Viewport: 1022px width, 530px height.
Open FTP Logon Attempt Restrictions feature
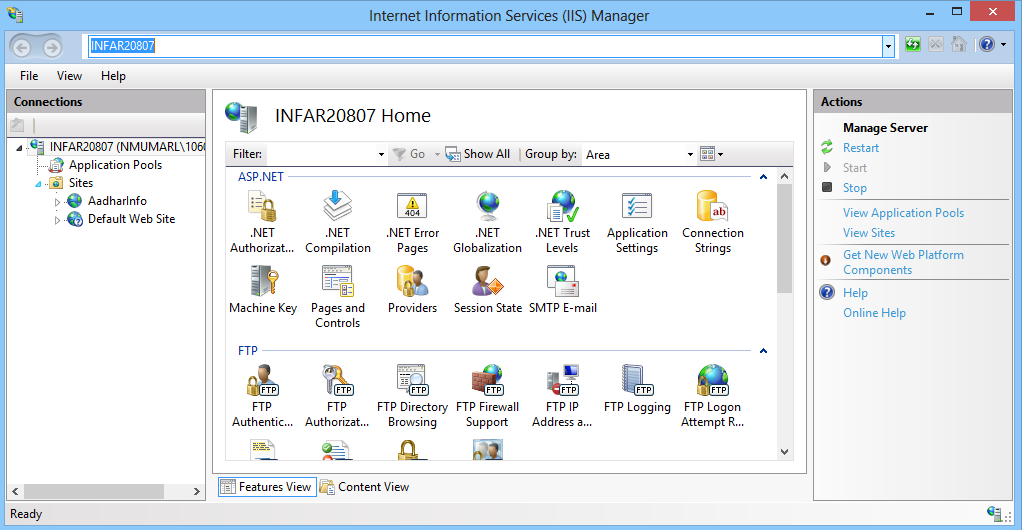coord(713,396)
